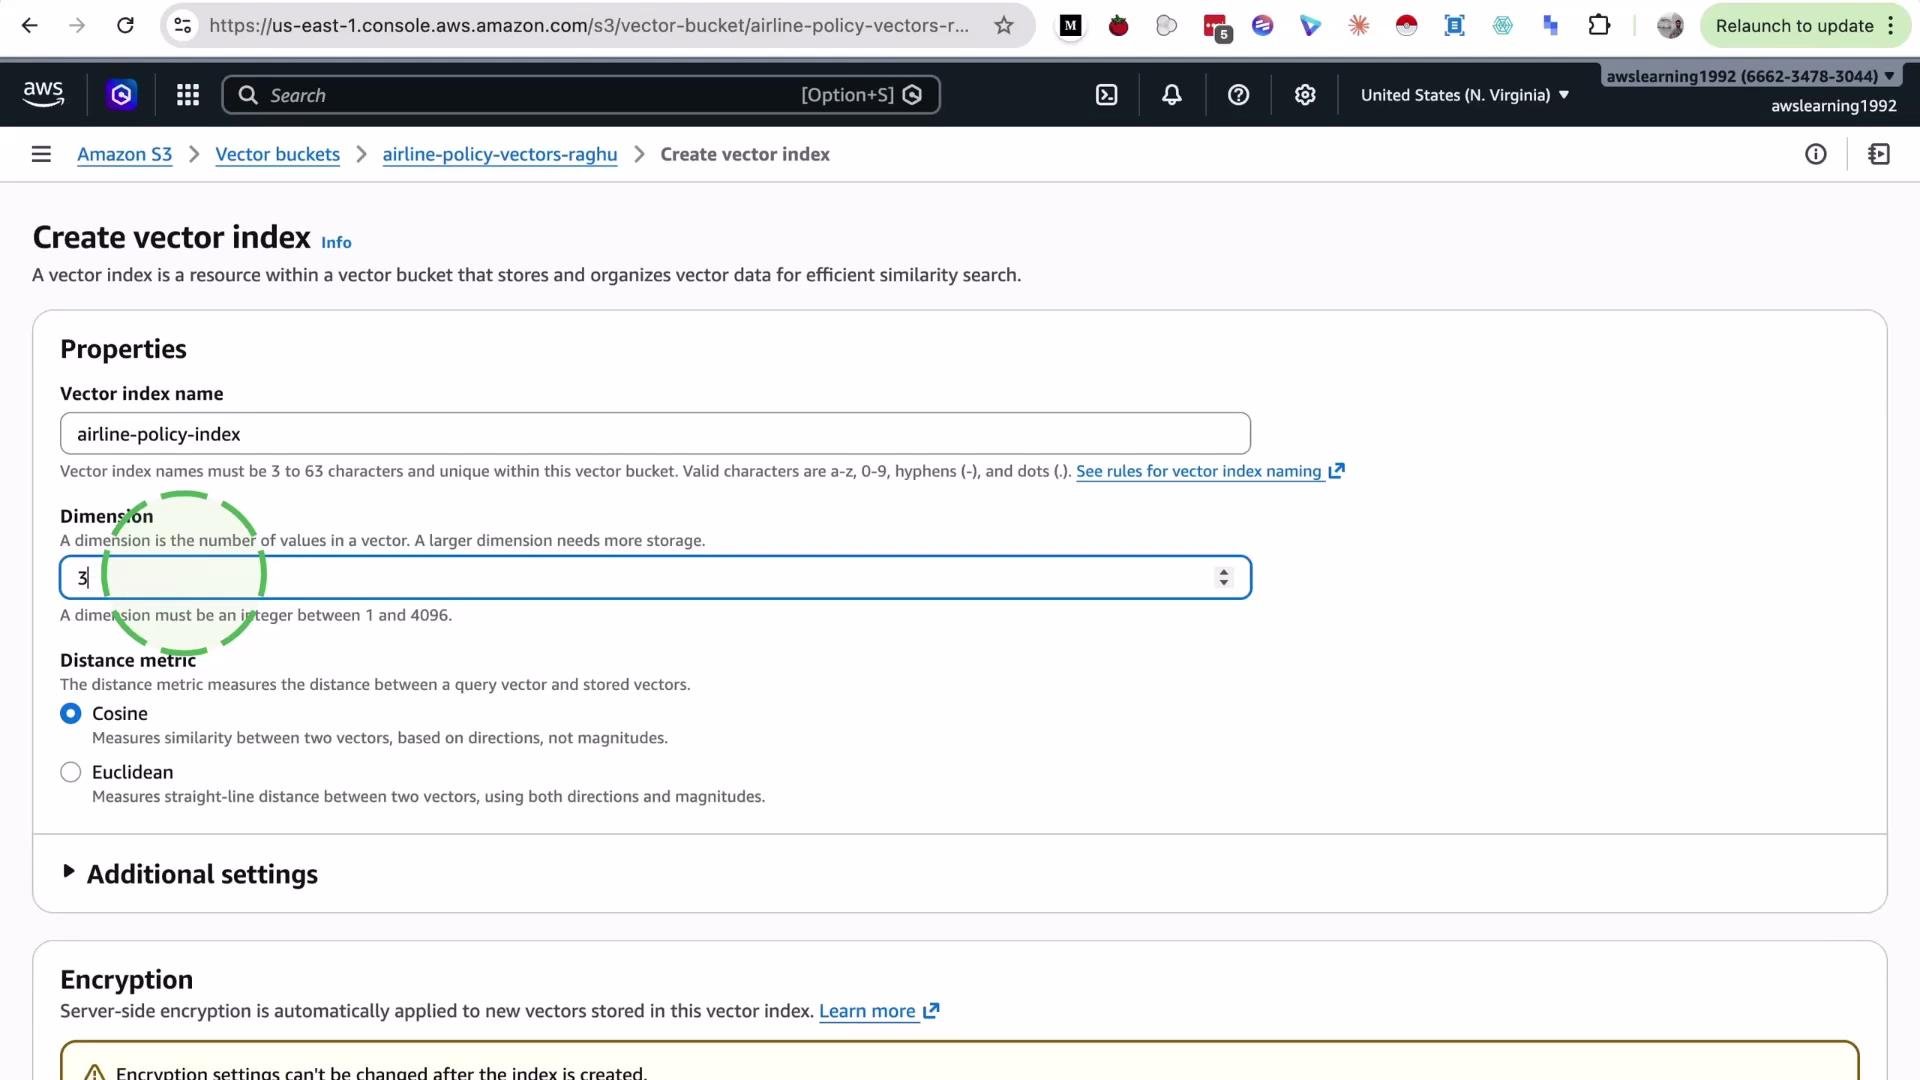Image resolution: width=1920 pixels, height=1080 pixels.
Task: Adjust the Dimension field stepper arrows
Action: [x=1223, y=578]
